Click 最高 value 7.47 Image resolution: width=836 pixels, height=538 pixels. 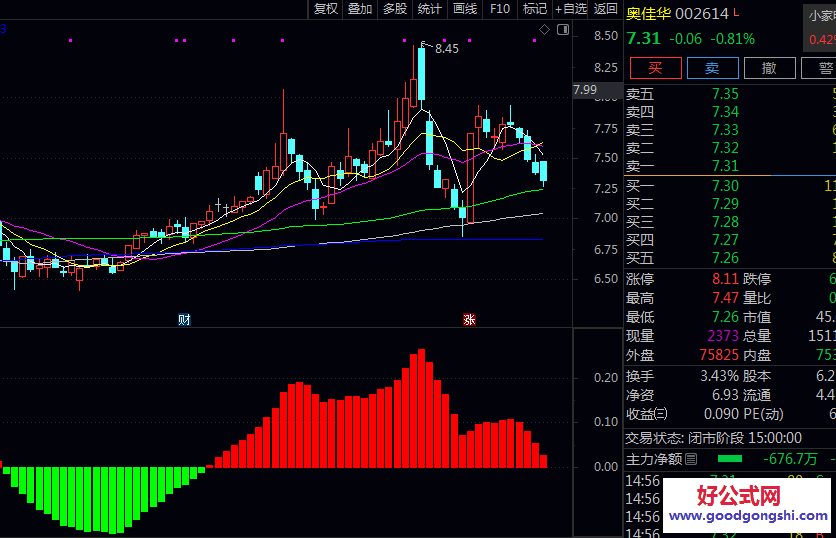725,298
